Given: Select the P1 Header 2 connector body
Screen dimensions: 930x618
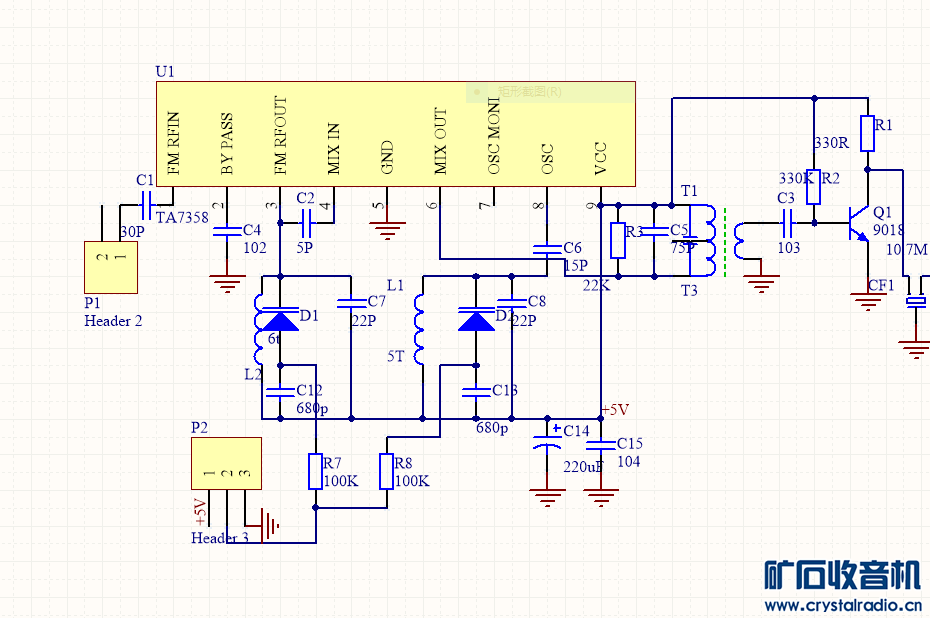Looking at the screenshot, I should (111, 267).
